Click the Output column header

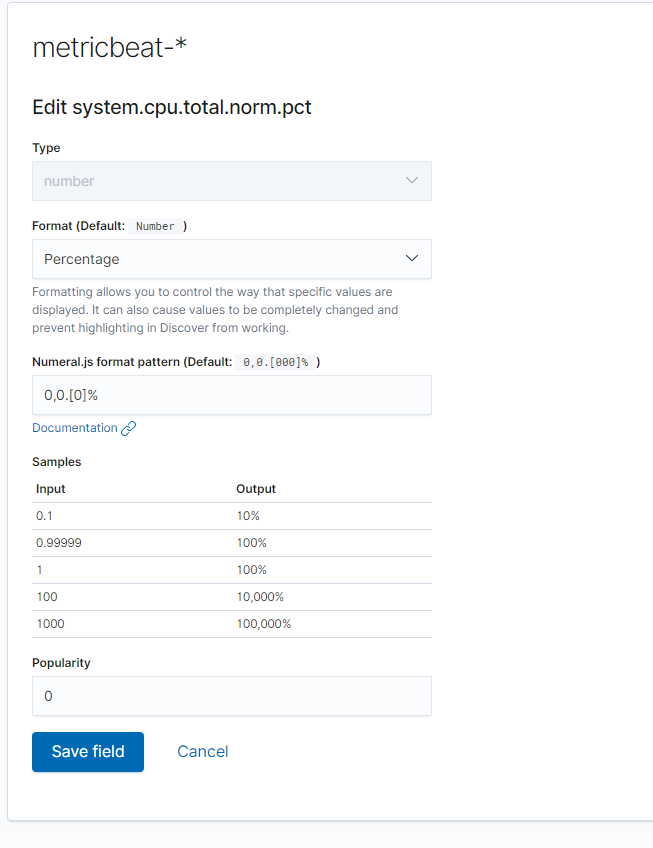coord(256,489)
